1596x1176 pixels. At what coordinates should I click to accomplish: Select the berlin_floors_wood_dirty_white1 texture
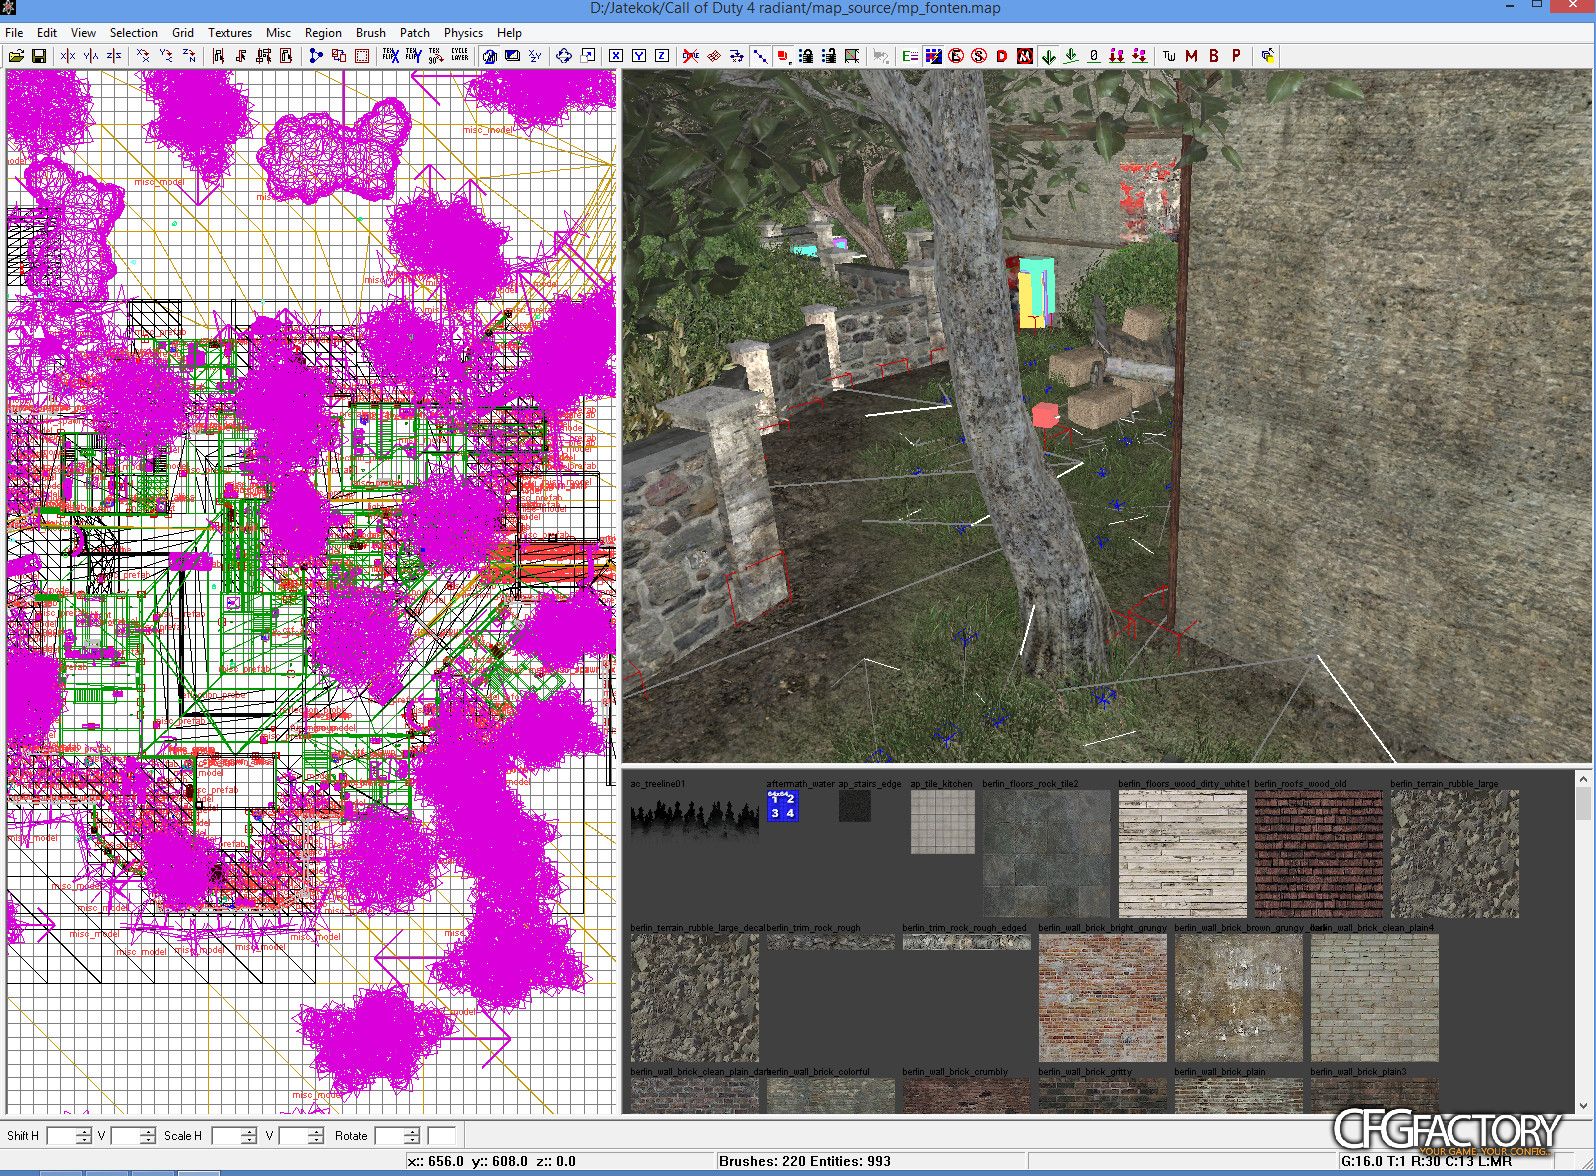[1183, 854]
